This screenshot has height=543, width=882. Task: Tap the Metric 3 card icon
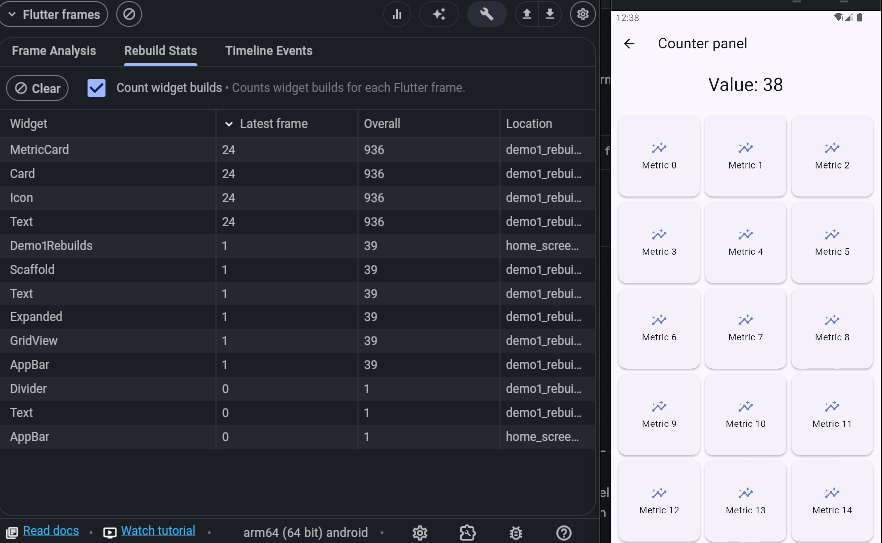tap(659, 234)
